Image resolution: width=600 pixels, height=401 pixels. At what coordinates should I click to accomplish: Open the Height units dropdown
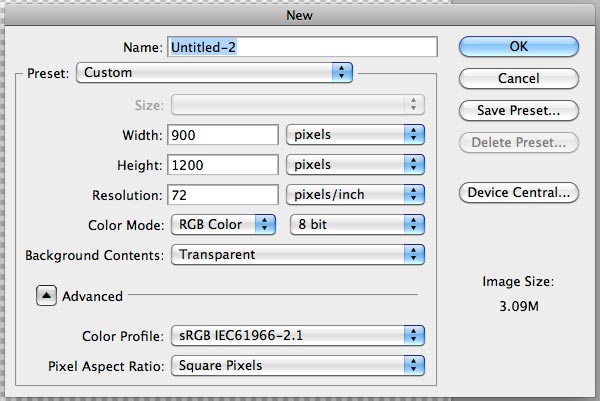(x=355, y=165)
